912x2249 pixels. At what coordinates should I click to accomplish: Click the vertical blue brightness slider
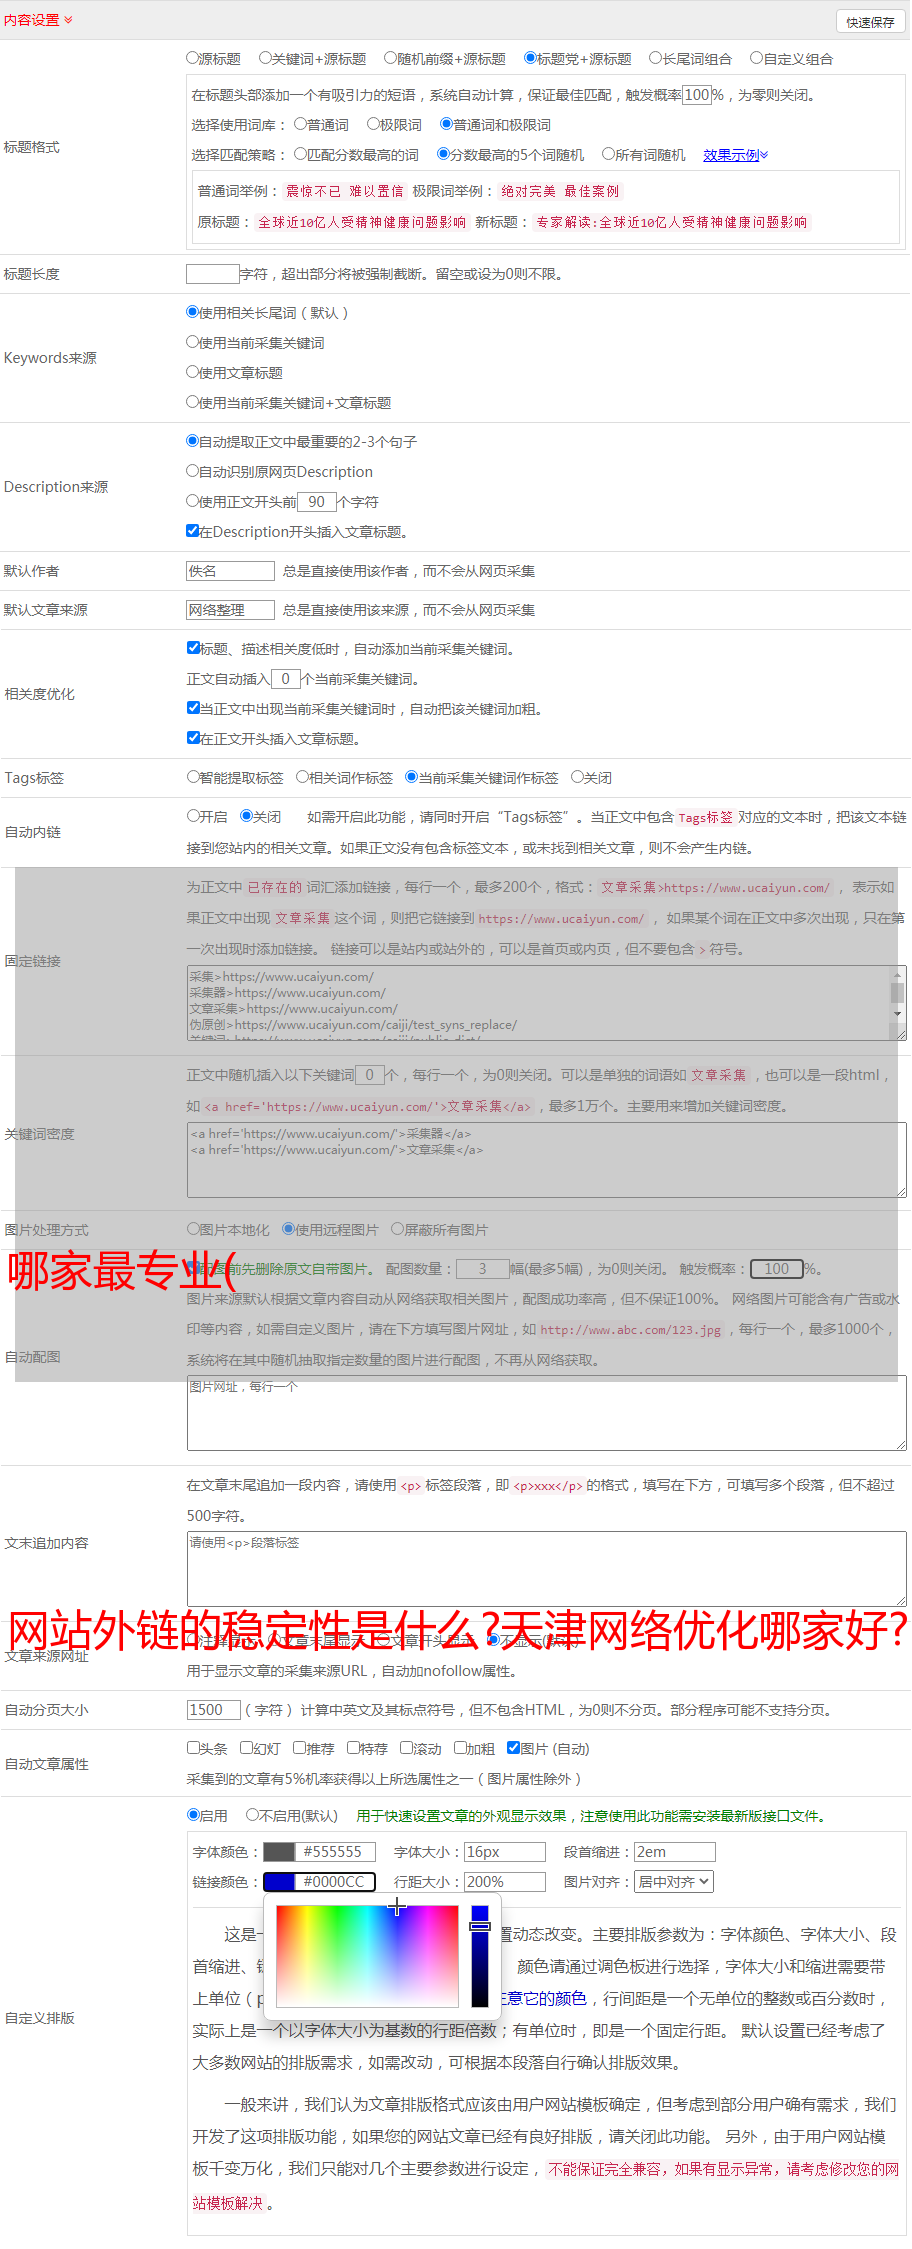480,1956
